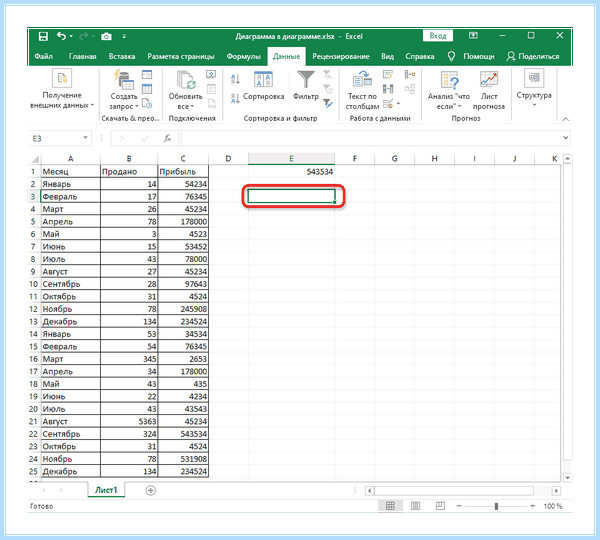Click the 100 % zoom level

(553, 506)
